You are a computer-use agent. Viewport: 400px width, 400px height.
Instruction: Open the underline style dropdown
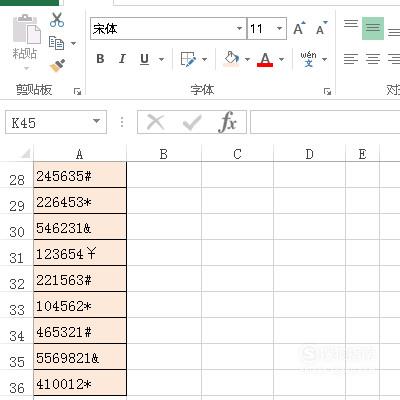click(161, 60)
